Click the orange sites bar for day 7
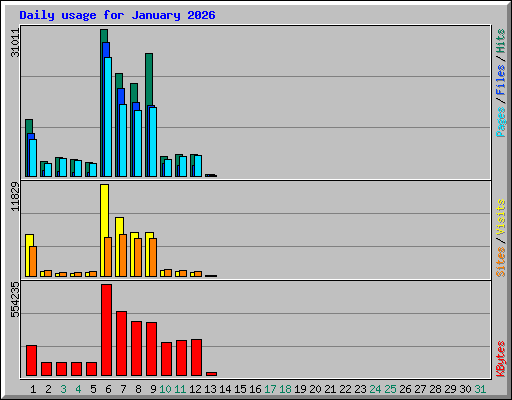This screenshot has height=400, width=512. pyautogui.click(x=123, y=255)
